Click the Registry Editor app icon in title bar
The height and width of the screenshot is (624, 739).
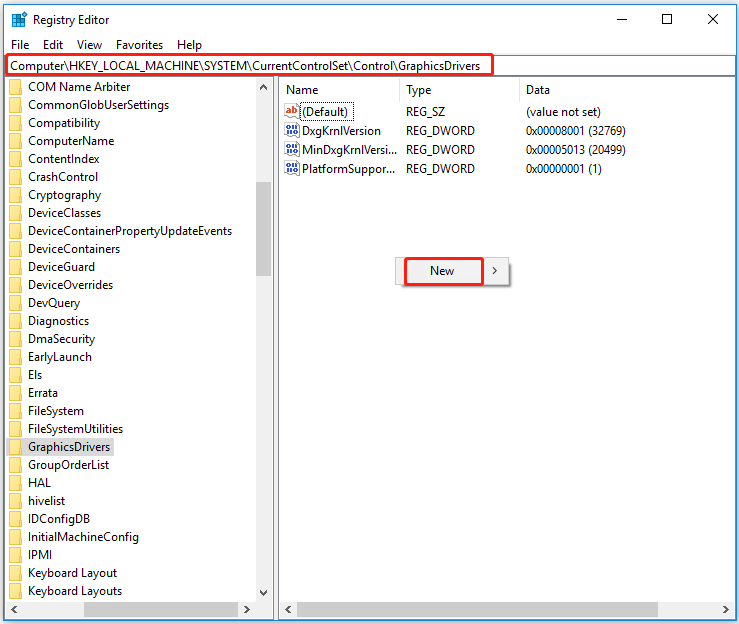(19, 20)
